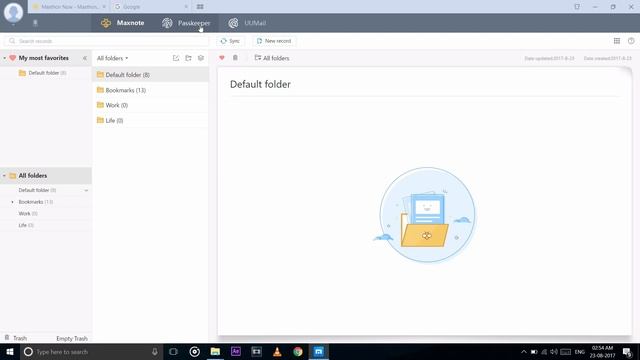
Task: Open the quick access grid button
Action: [x=200, y=7]
